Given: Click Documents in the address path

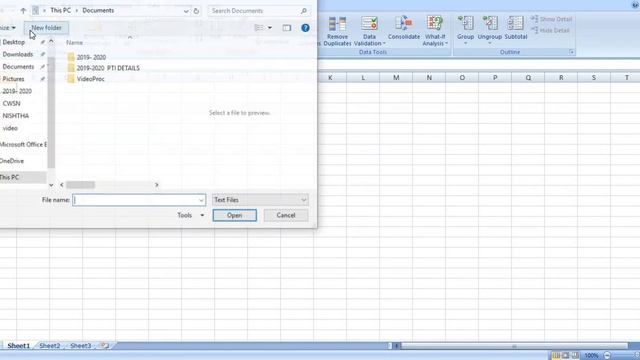Looking at the screenshot, I should coord(98,11).
